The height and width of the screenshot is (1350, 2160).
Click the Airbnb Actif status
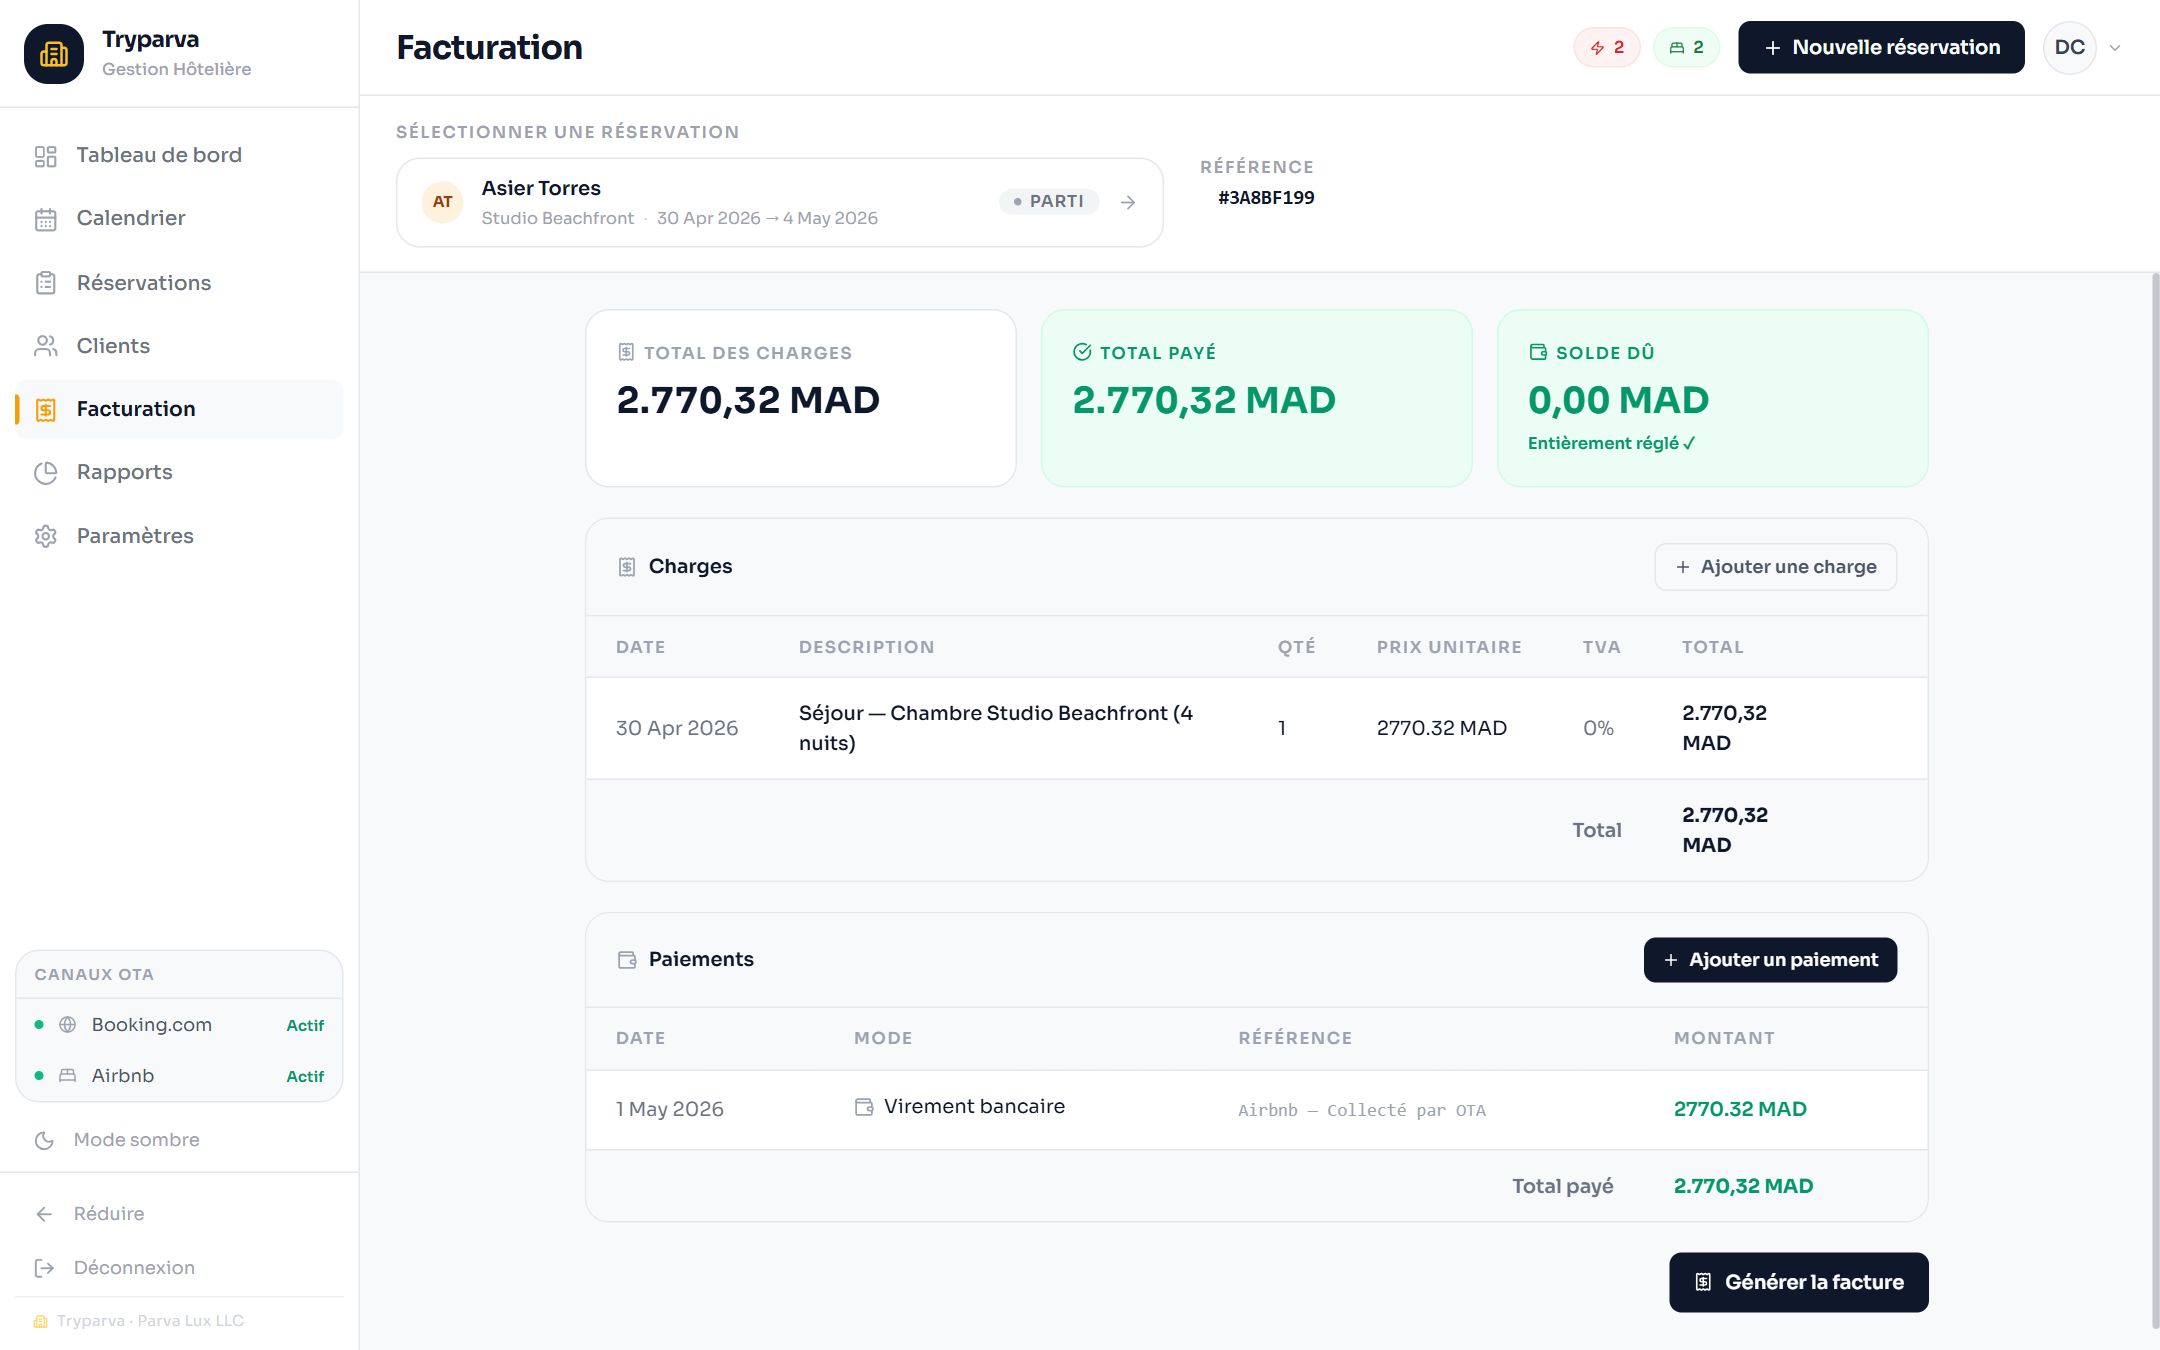pyautogui.click(x=305, y=1076)
